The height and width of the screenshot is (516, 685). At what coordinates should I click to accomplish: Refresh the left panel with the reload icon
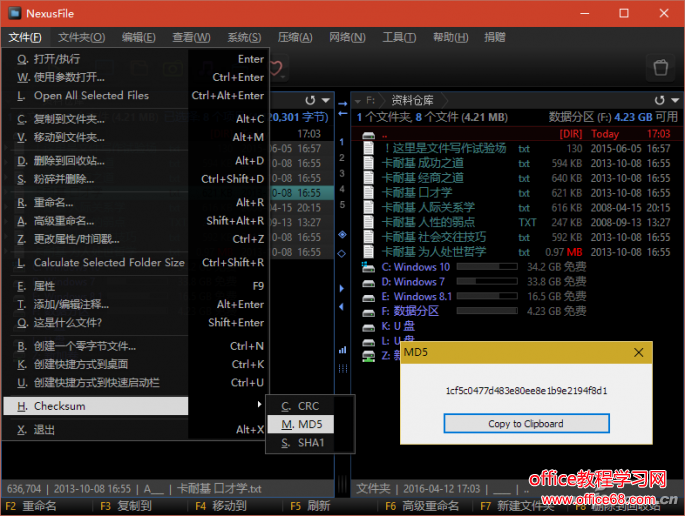[x=310, y=100]
